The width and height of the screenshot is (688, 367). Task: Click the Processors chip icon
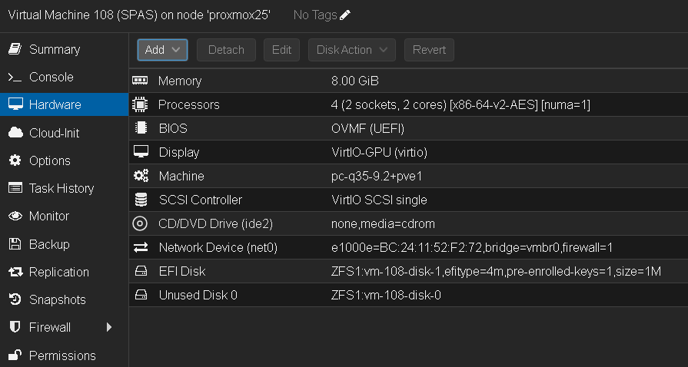coord(140,104)
